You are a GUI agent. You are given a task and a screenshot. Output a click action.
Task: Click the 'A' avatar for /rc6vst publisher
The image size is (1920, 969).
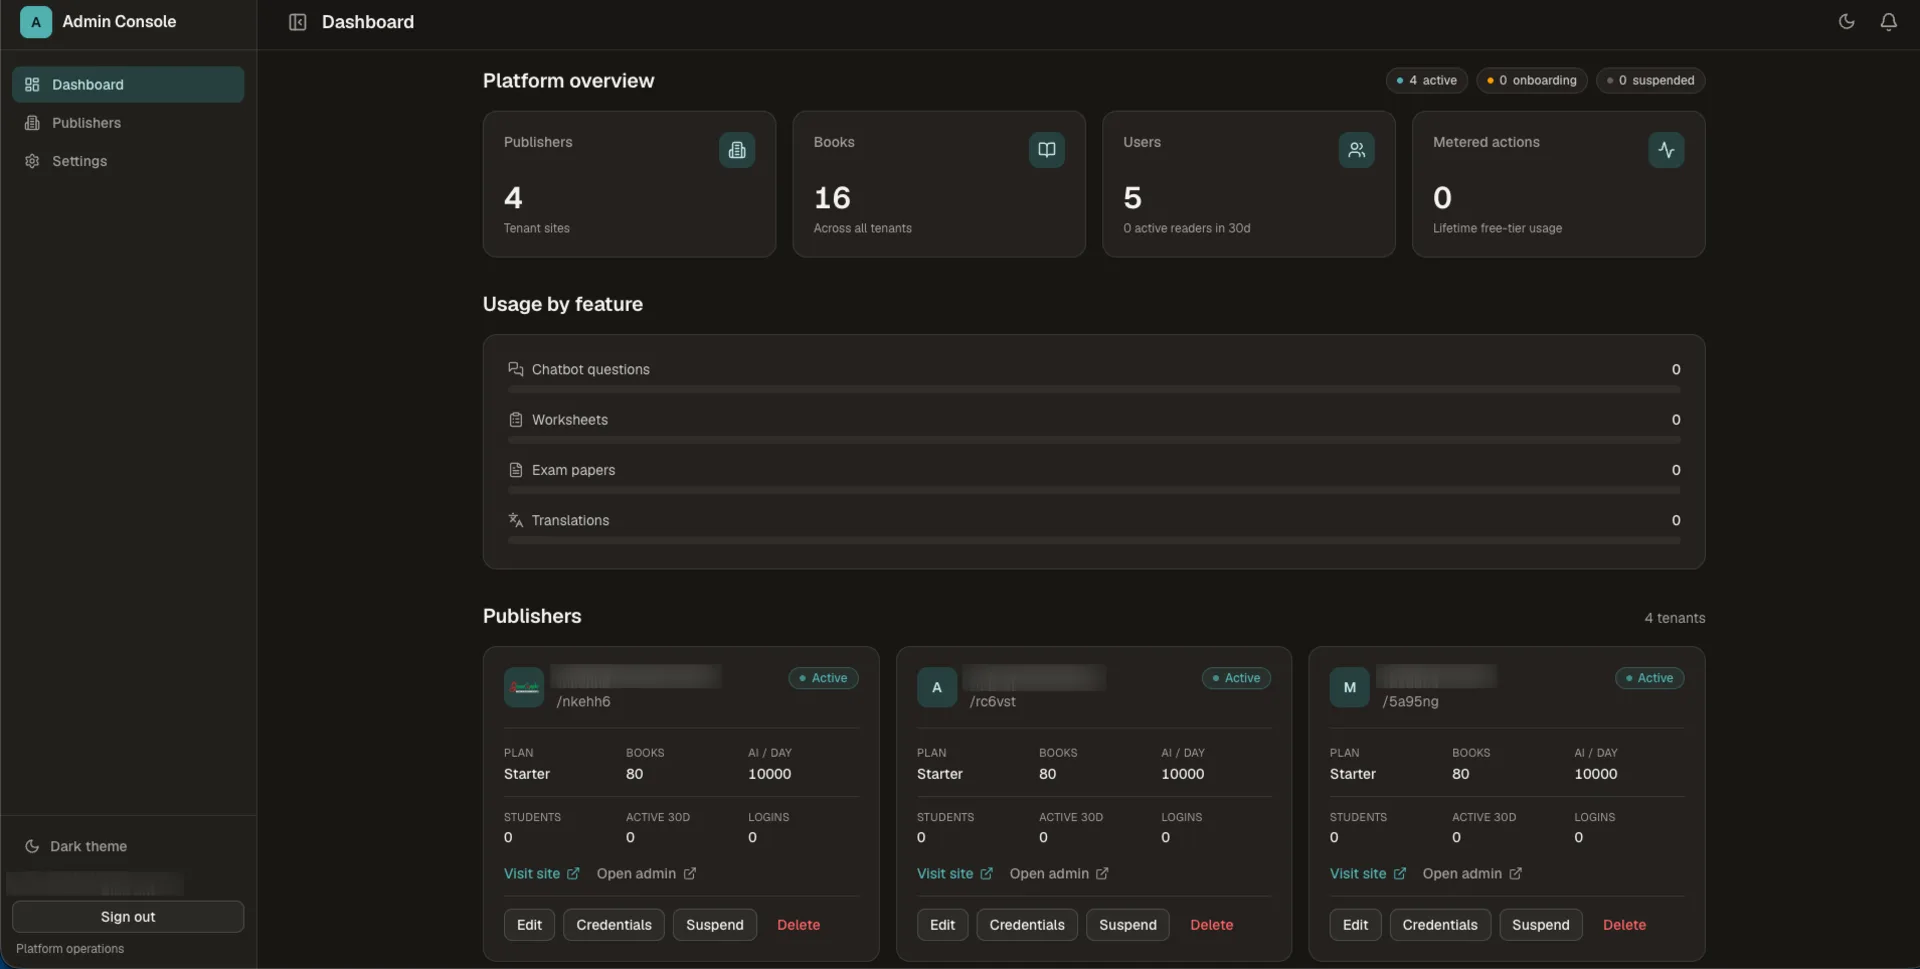(937, 688)
